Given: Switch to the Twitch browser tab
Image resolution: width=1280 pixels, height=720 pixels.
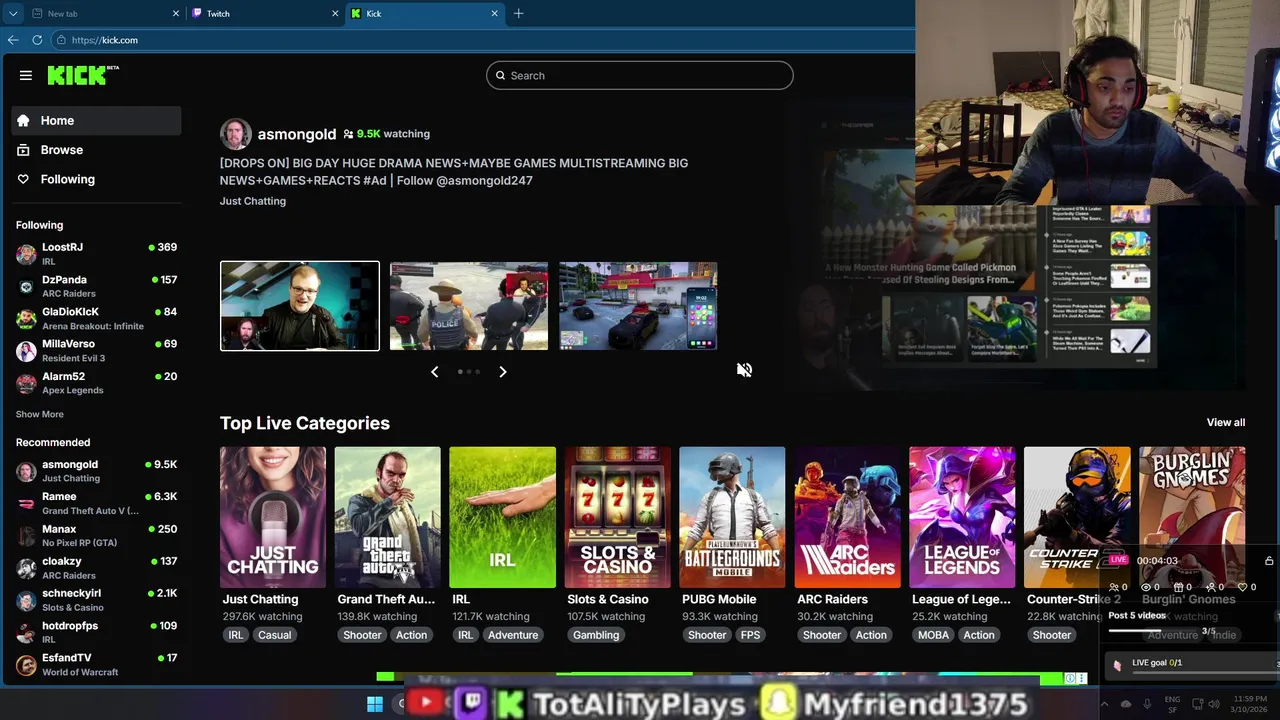Looking at the screenshot, I should pos(264,14).
